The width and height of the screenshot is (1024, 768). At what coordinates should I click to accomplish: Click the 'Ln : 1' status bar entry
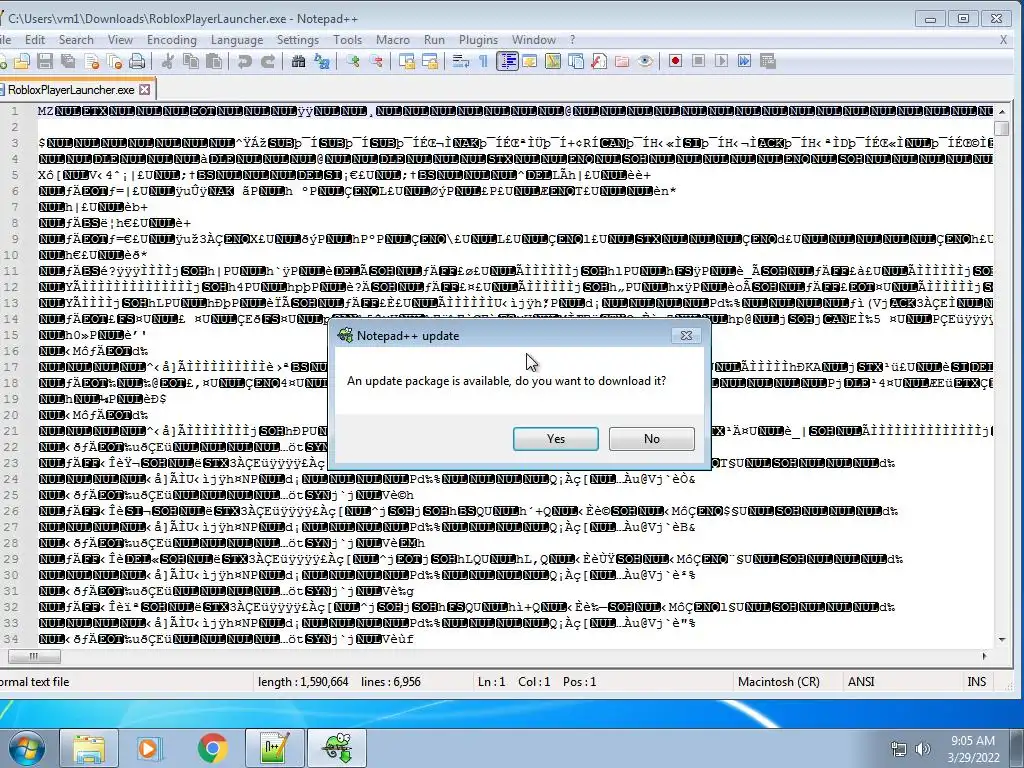(x=491, y=682)
